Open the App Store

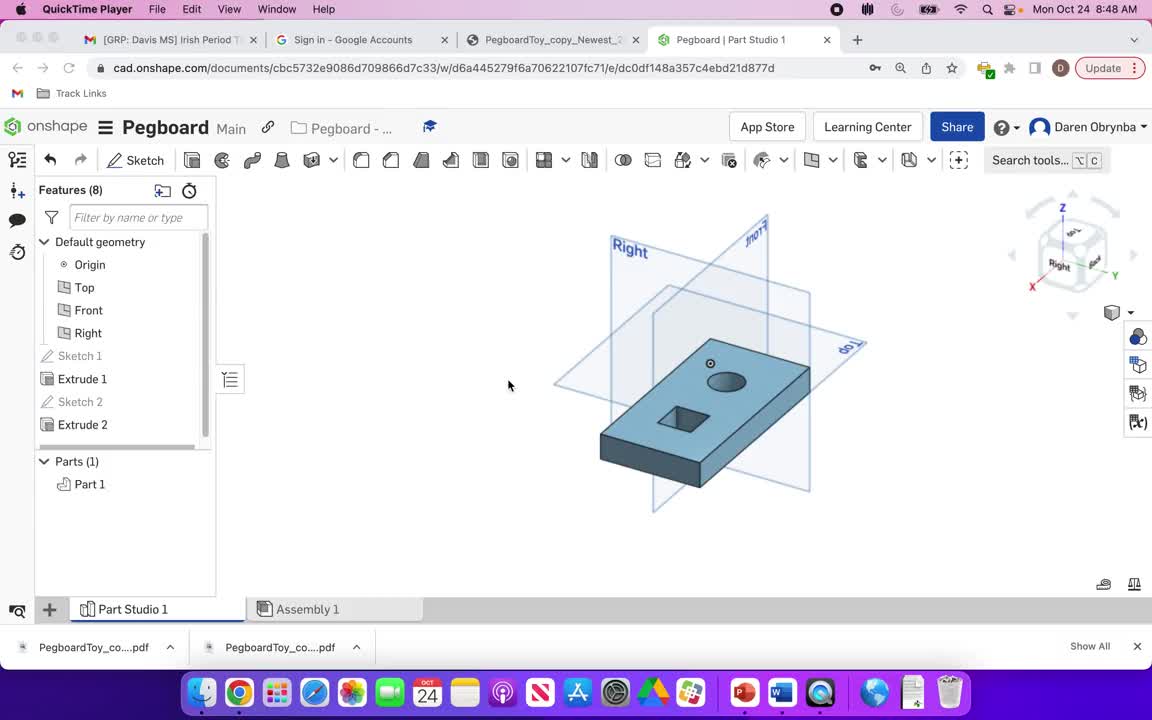767,127
